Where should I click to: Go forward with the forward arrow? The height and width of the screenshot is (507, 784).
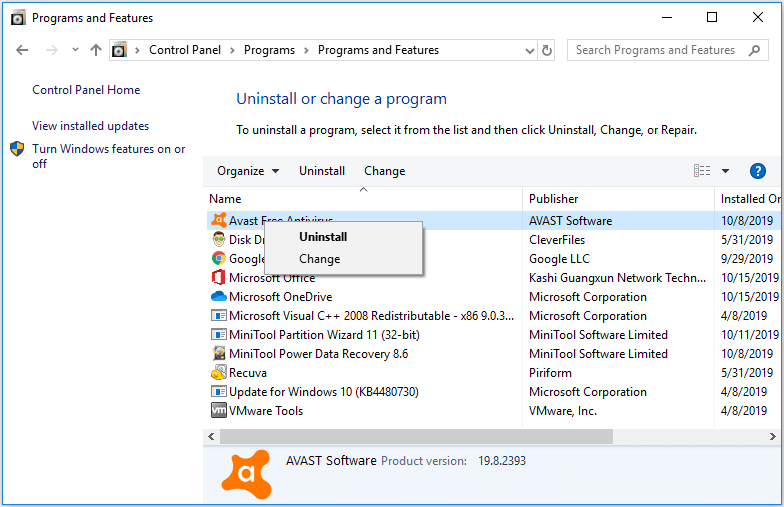click(52, 50)
